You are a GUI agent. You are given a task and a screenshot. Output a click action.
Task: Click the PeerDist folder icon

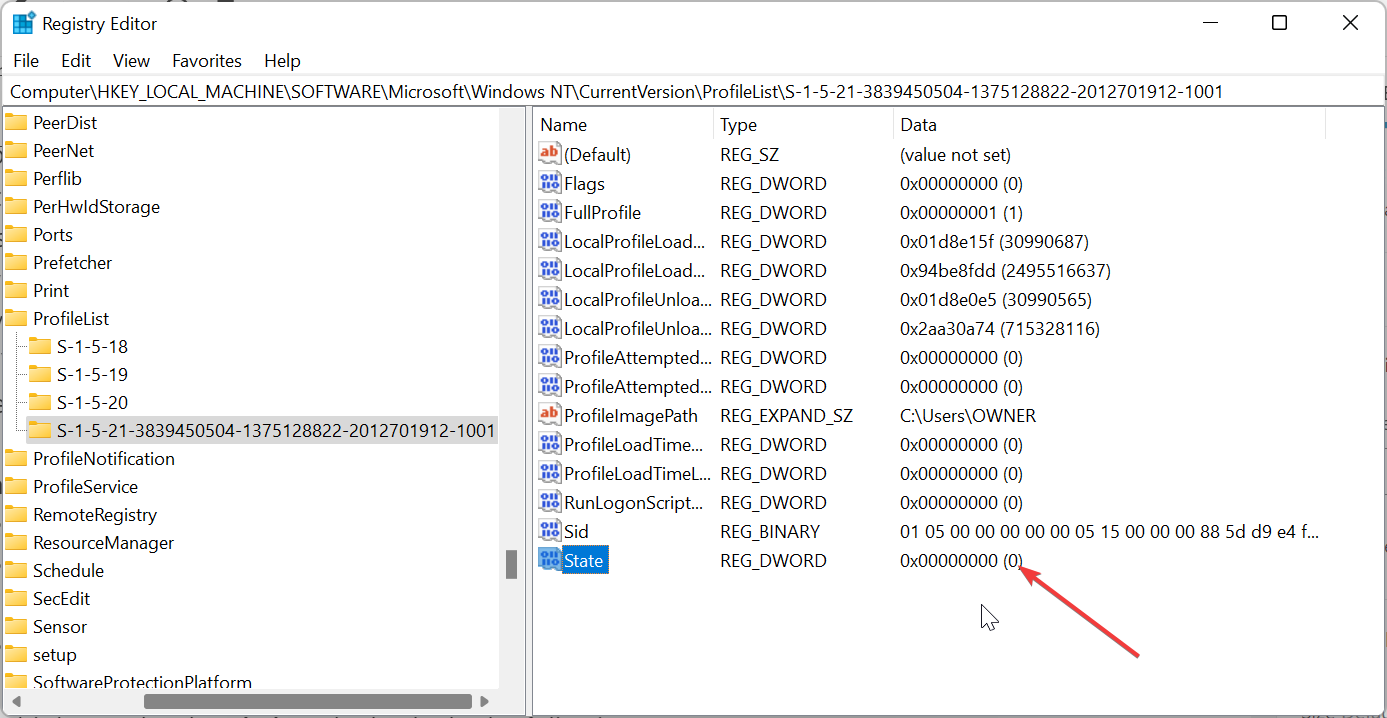(x=16, y=123)
